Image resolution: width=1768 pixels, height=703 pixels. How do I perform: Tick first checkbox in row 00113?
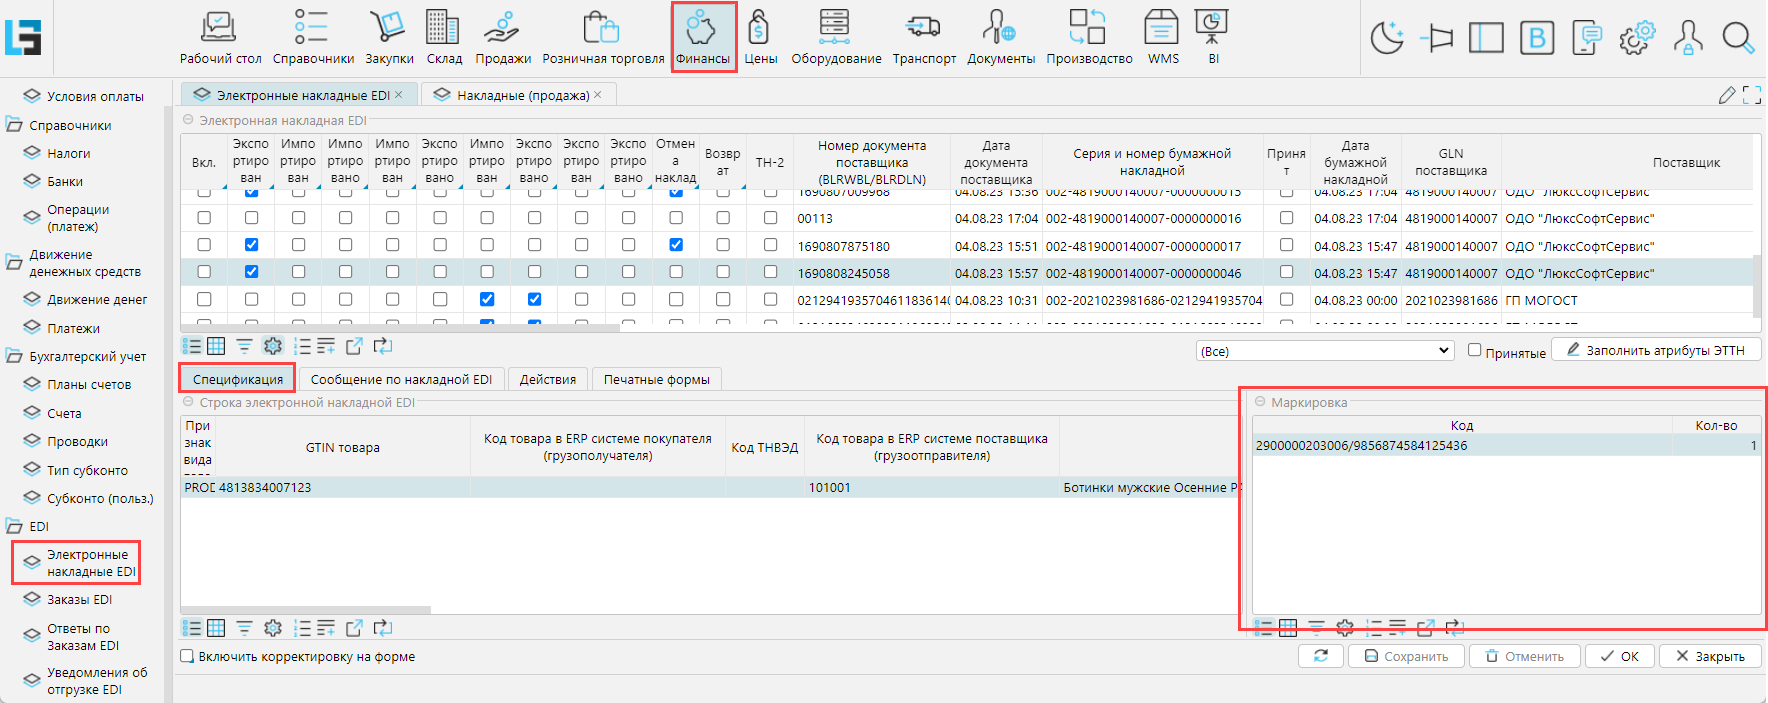204,218
